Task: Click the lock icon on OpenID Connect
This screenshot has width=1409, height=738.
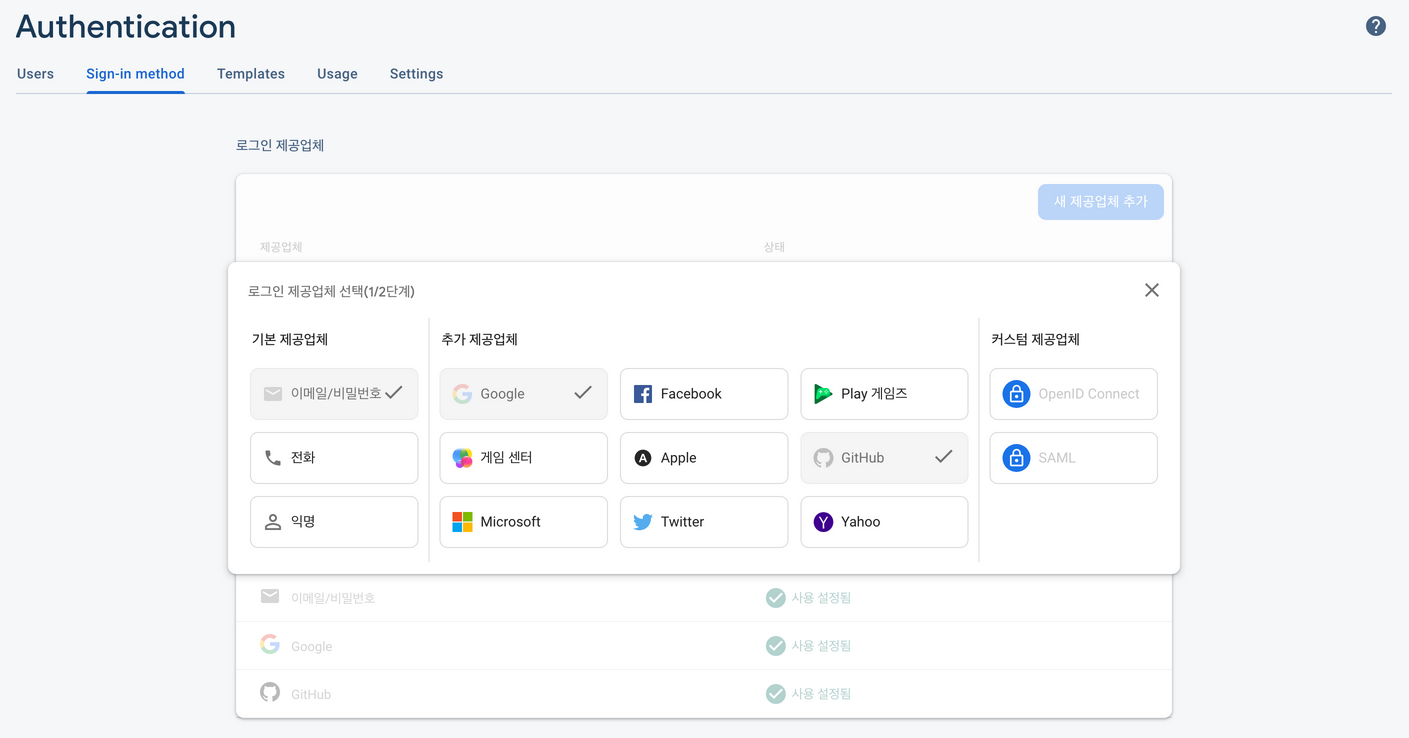Action: [x=1016, y=394]
